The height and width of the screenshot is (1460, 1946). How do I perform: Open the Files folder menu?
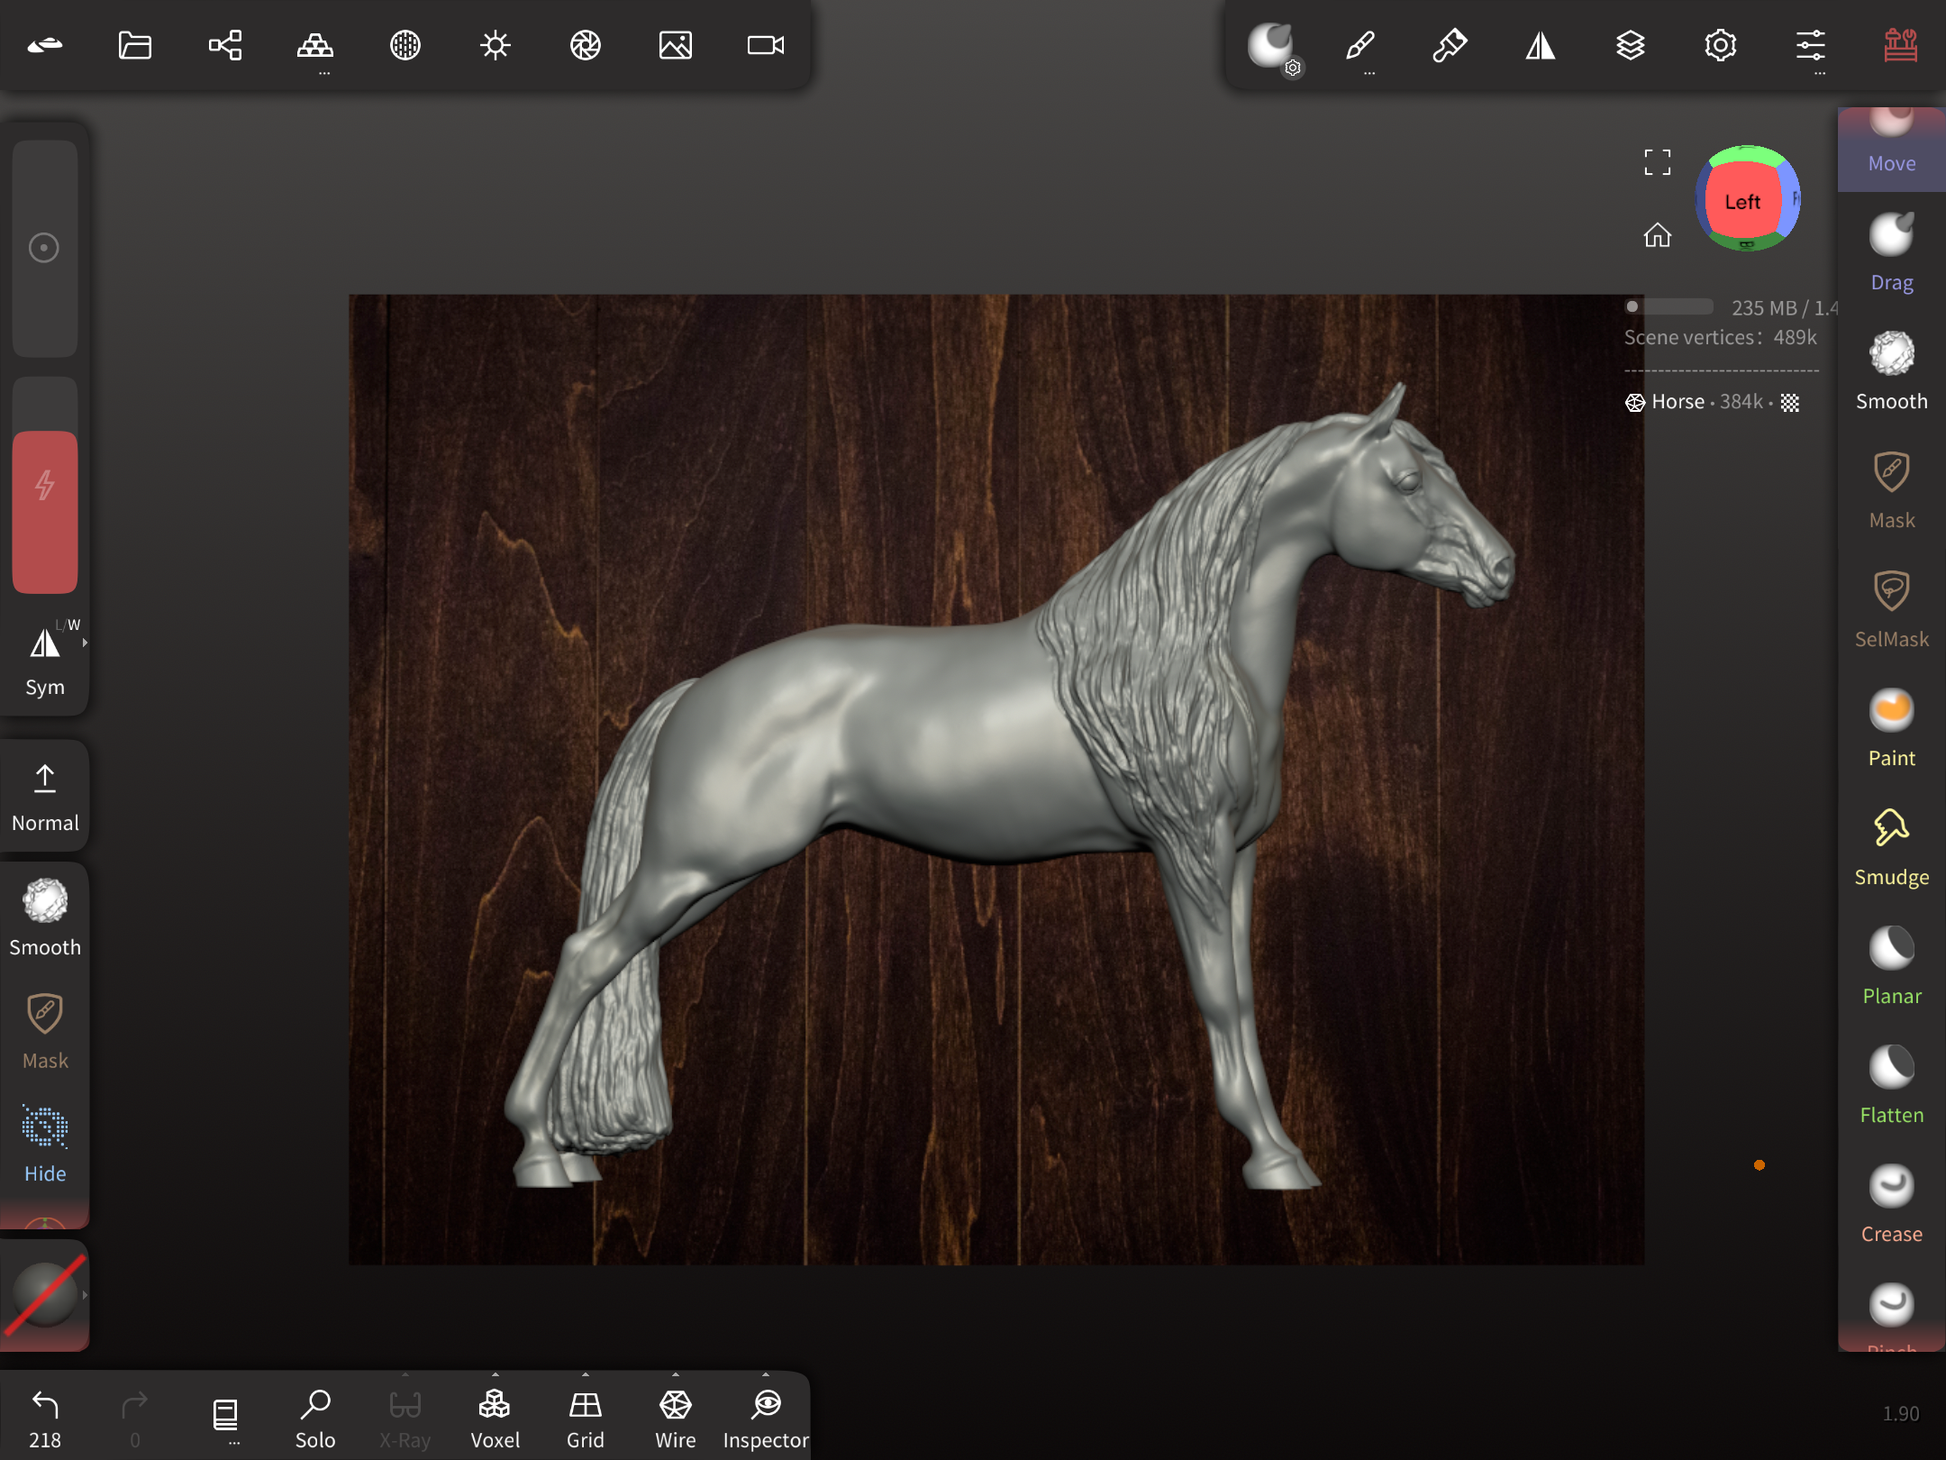[x=135, y=45]
